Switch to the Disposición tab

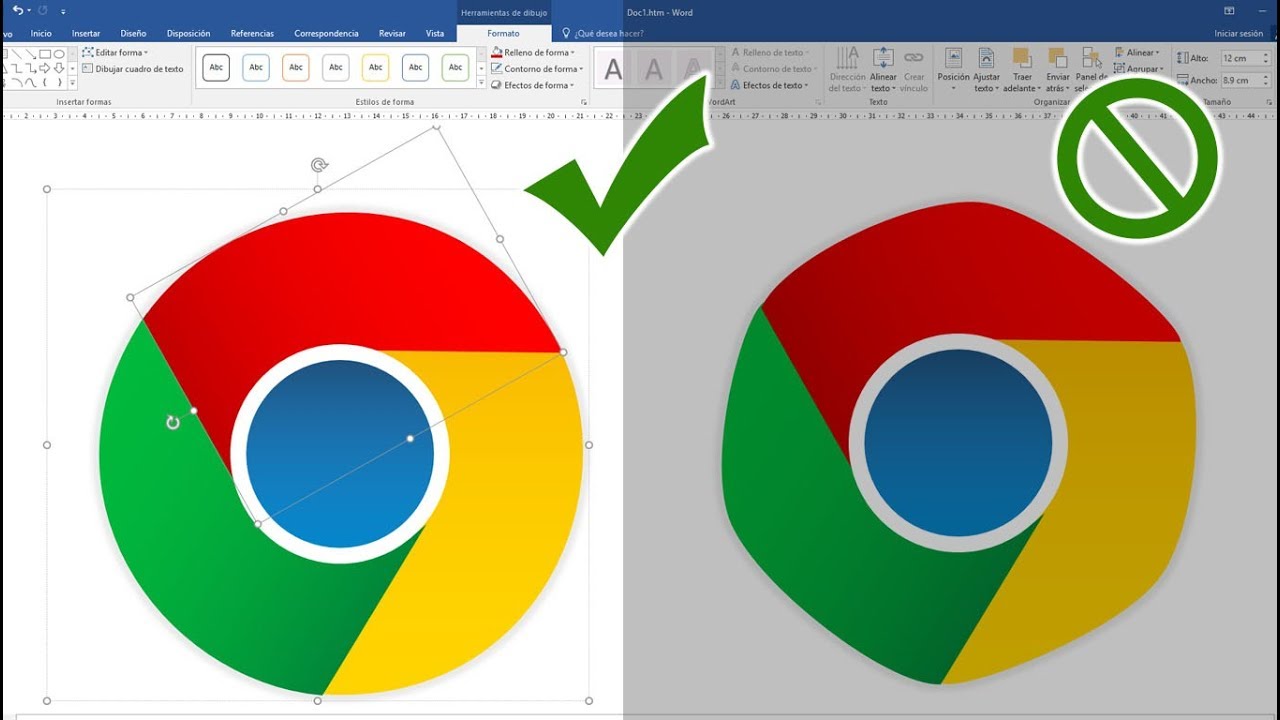189,33
